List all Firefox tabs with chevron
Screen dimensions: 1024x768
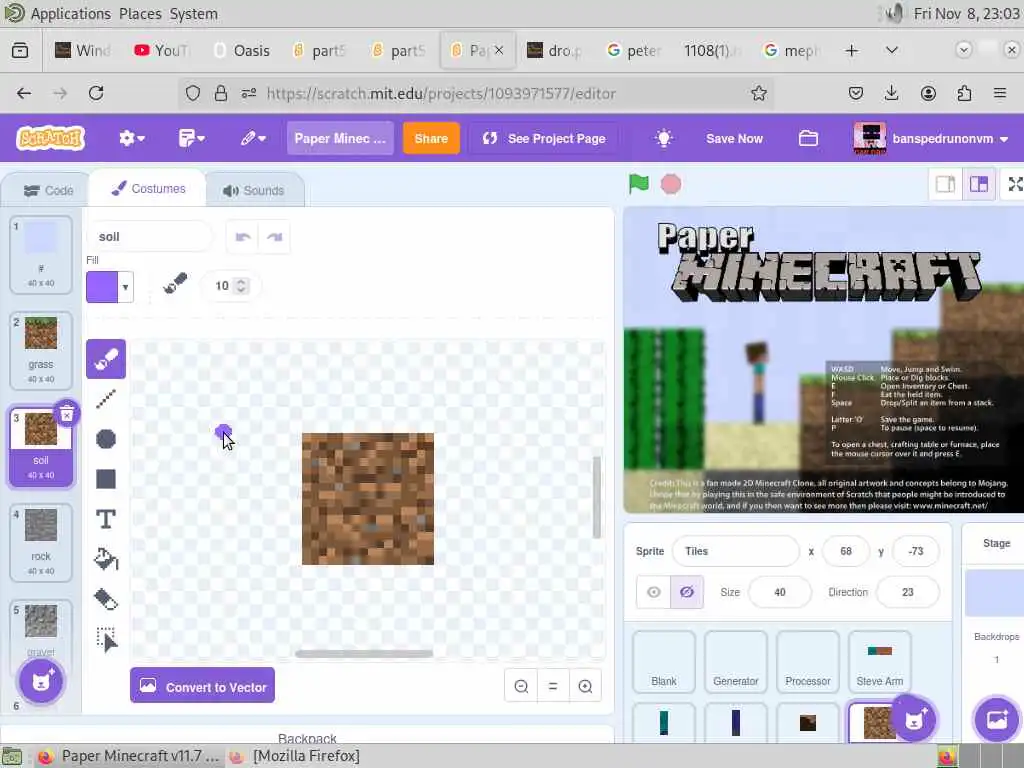891,50
